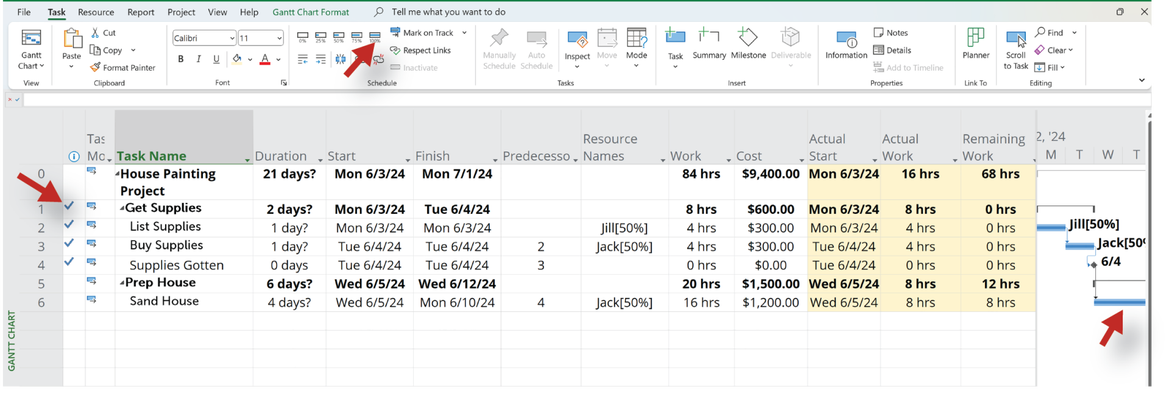Open the Font dialog launcher
Image resolution: width=1169 pixels, height=393 pixels.
tap(283, 83)
